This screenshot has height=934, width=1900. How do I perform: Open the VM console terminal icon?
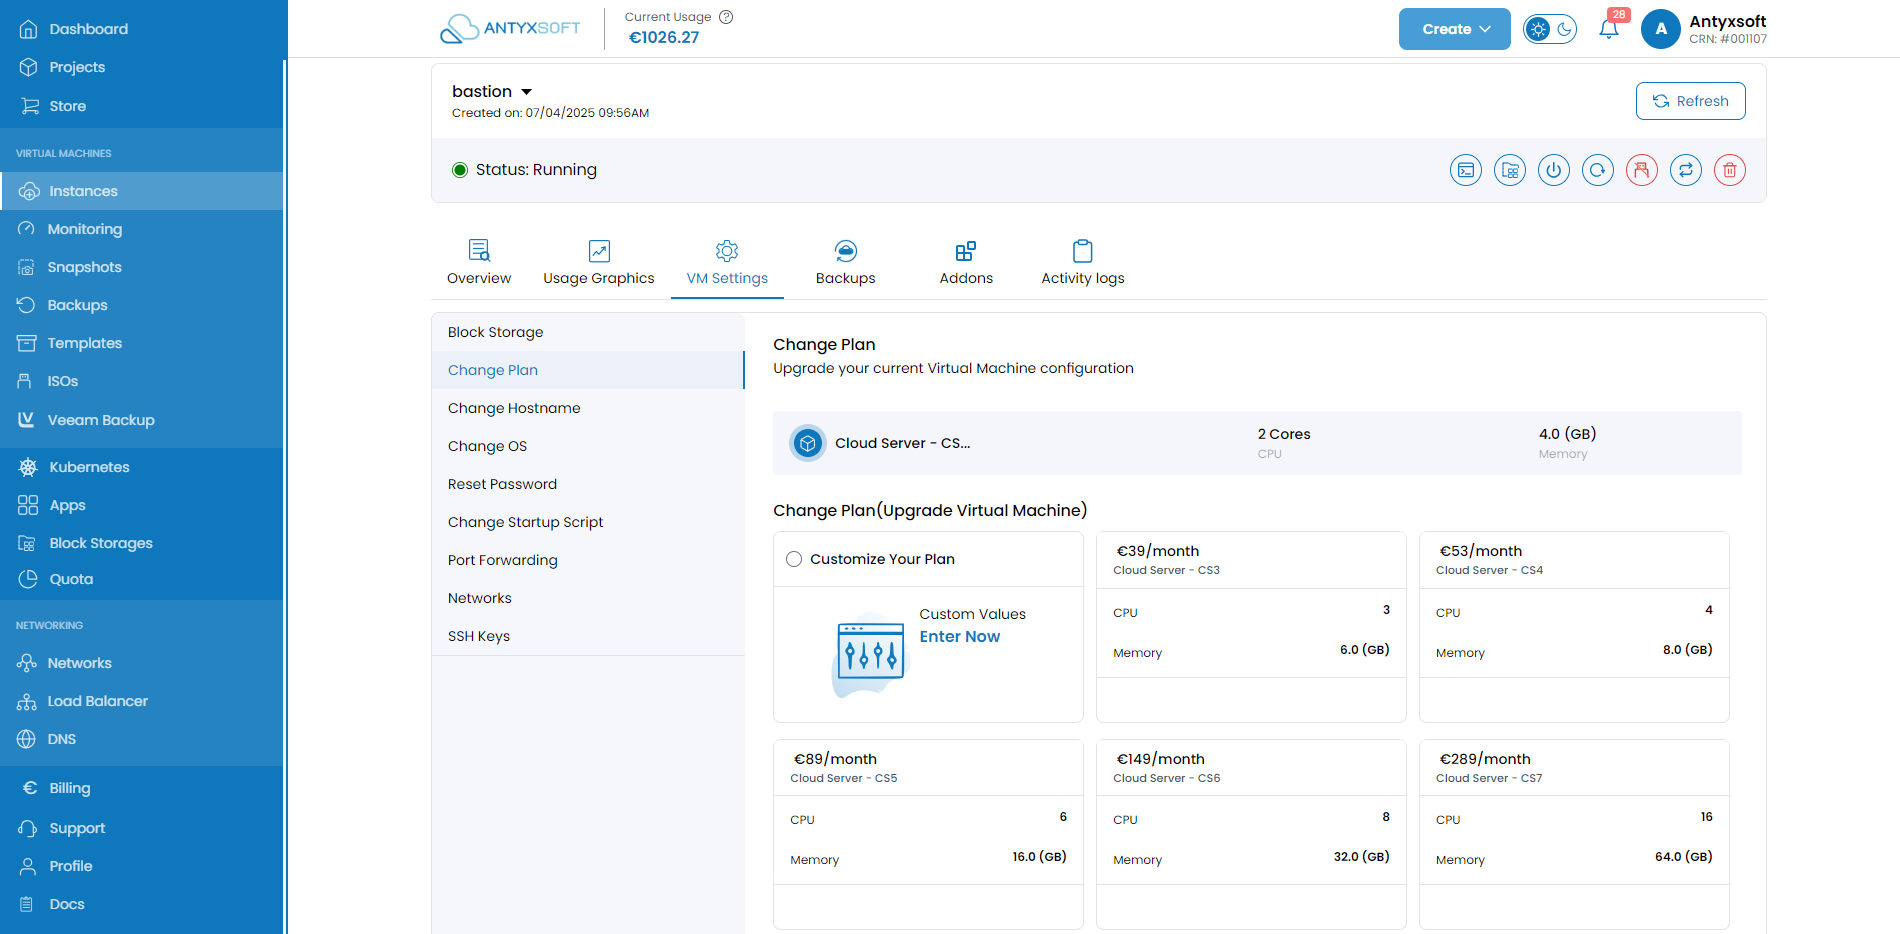[x=1466, y=170]
